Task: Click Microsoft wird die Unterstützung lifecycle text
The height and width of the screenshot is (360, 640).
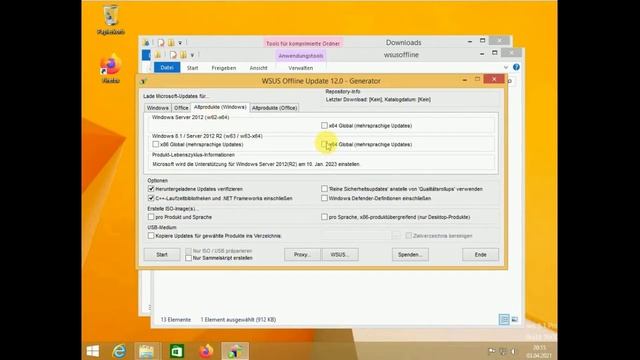Action: [256, 164]
